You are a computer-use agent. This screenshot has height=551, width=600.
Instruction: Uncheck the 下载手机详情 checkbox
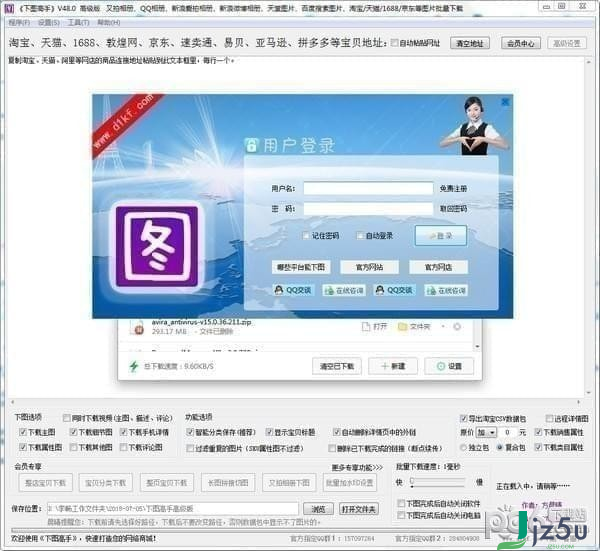click(123, 432)
